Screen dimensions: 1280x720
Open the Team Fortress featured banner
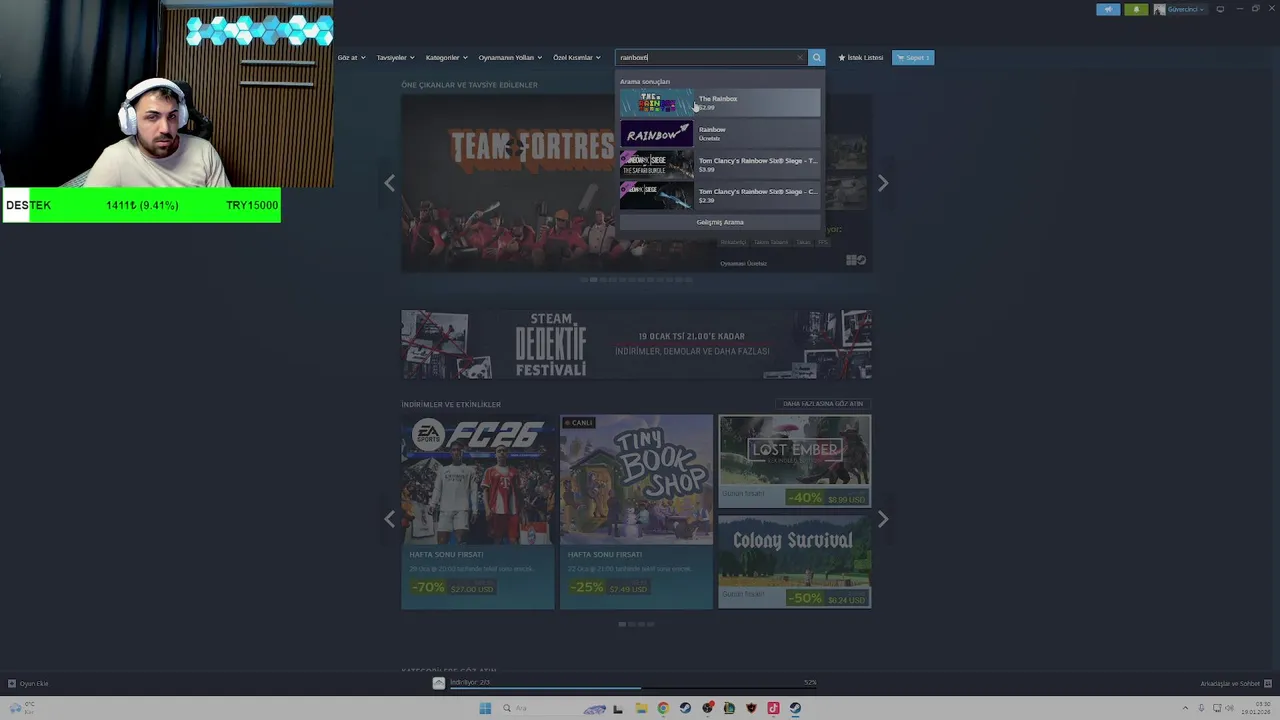click(510, 183)
